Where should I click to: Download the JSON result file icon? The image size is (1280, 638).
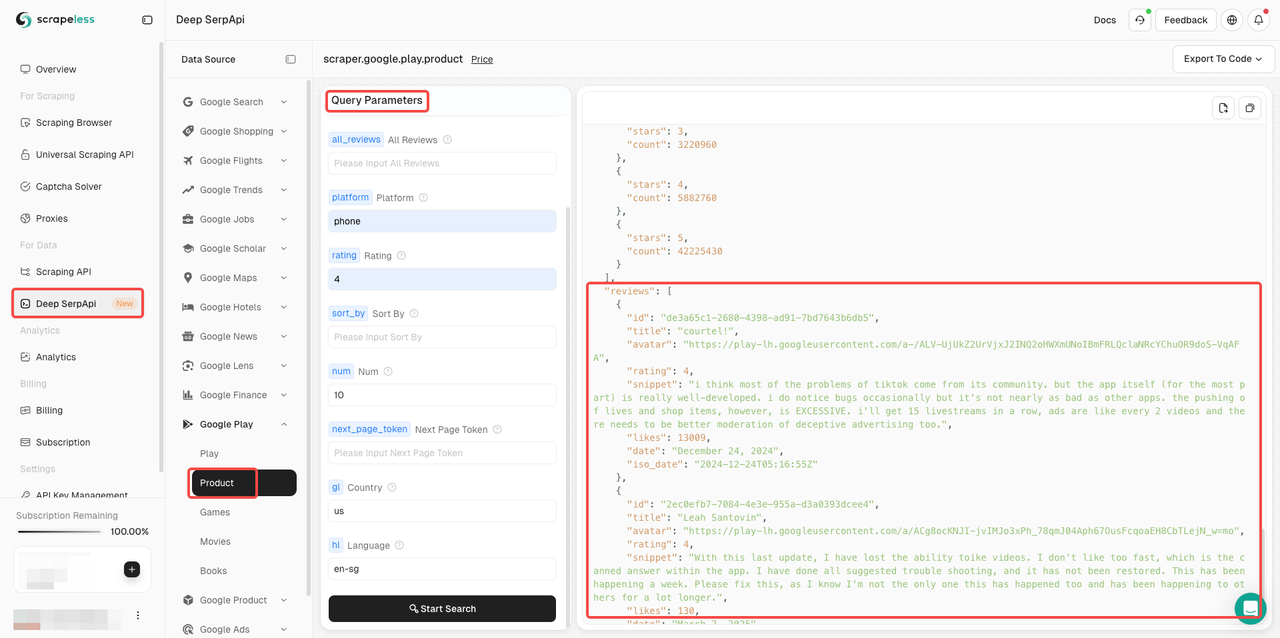(x=1223, y=108)
